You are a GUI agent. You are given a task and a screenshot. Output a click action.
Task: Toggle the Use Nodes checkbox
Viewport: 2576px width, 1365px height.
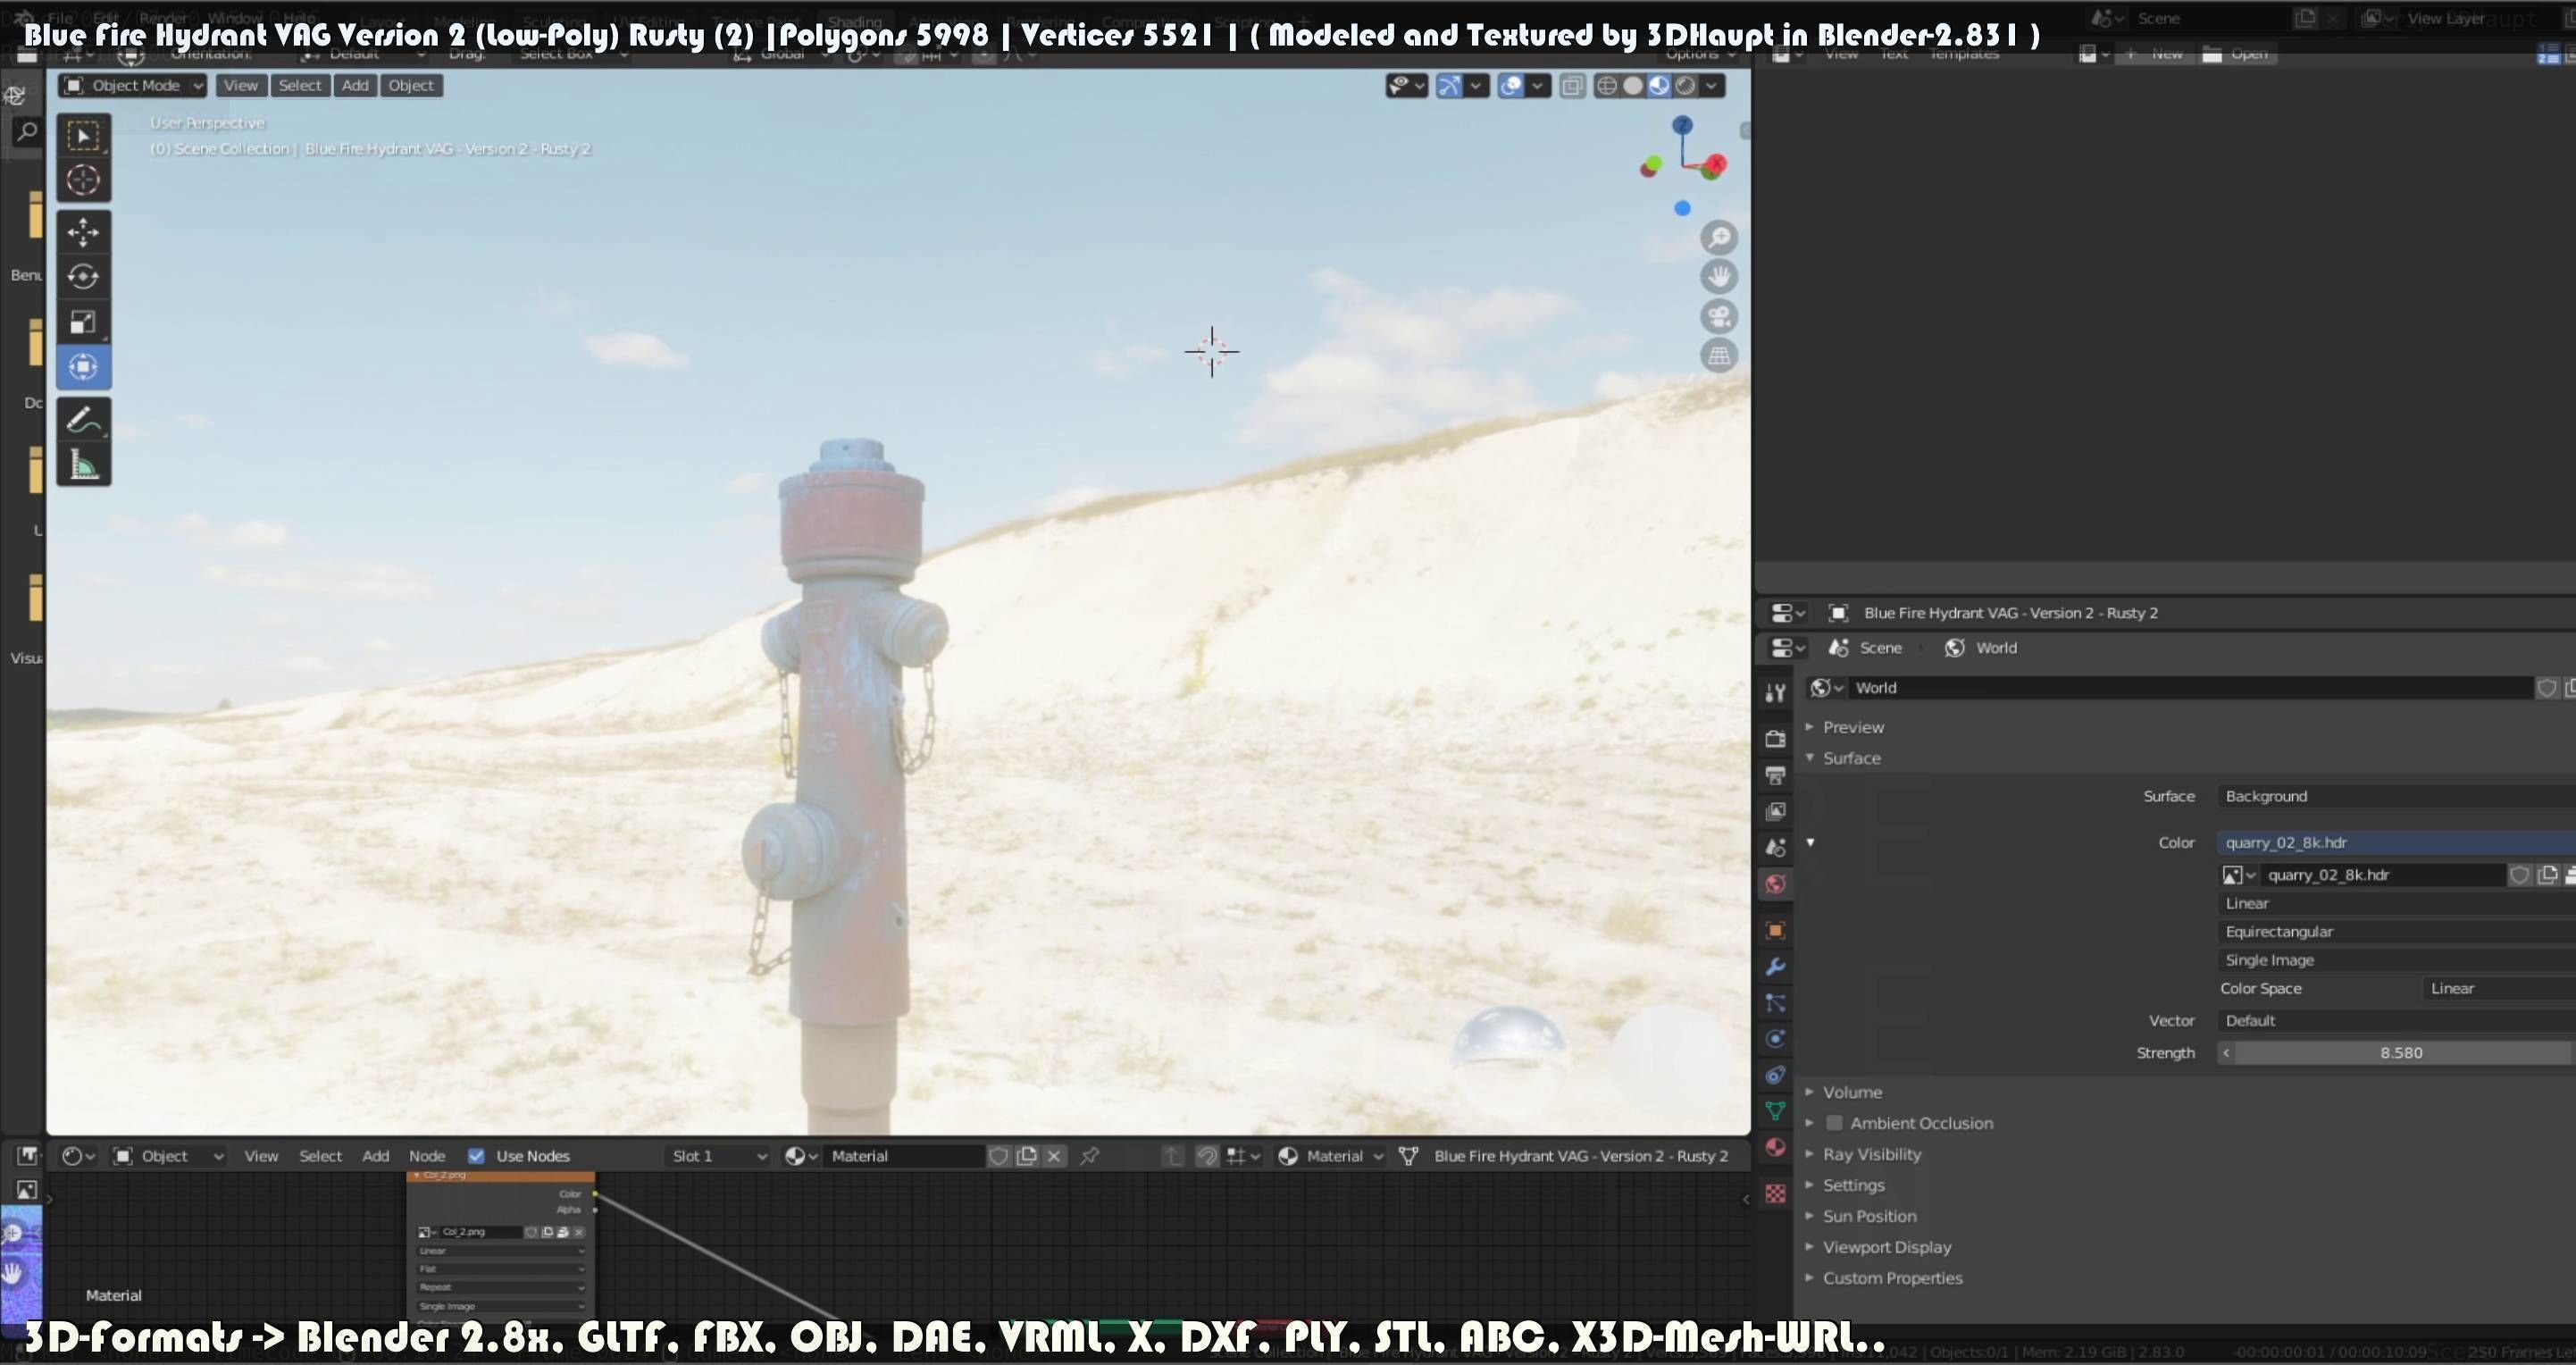click(476, 1156)
